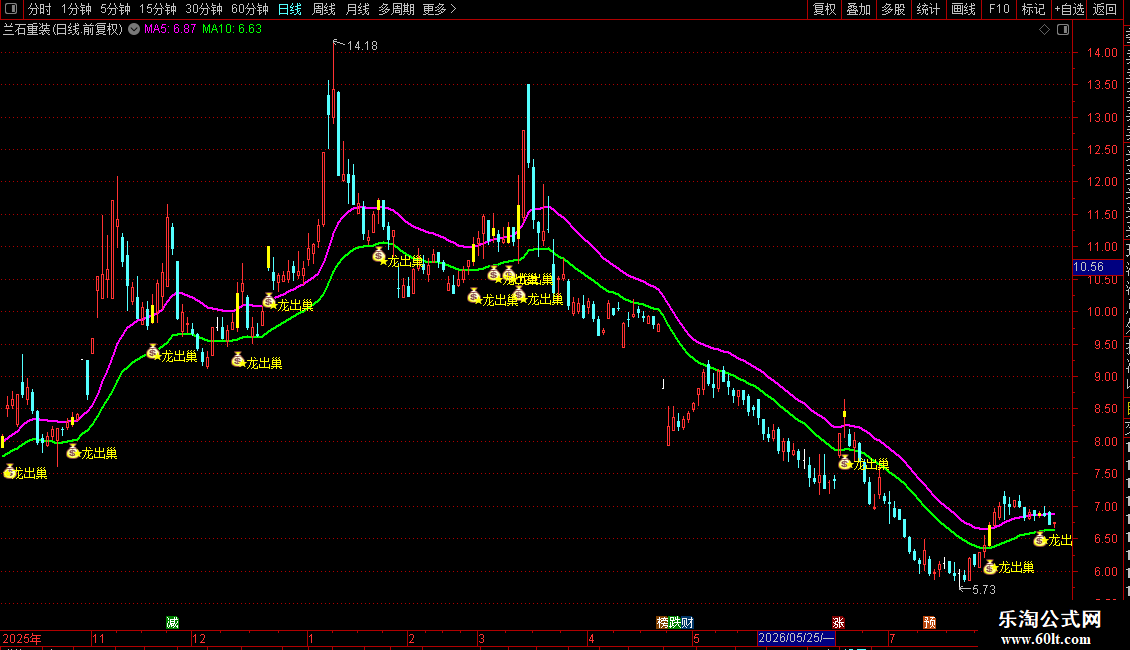This screenshot has width=1130, height=650.
Task: Click the leftmost 龙出巢 money bag signal
Action: [x=9, y=472]
